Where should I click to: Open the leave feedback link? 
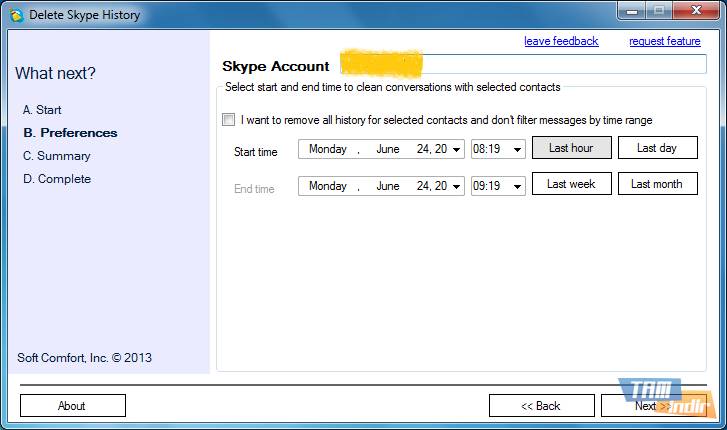point(561,41)
